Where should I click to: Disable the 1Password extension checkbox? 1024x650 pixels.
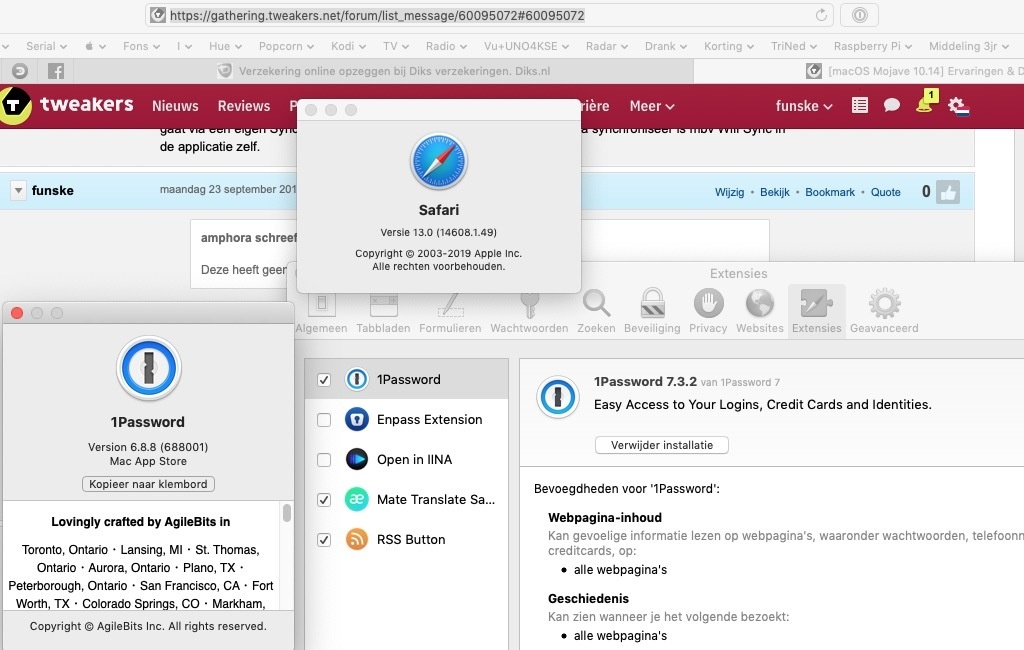coord(324,380)
